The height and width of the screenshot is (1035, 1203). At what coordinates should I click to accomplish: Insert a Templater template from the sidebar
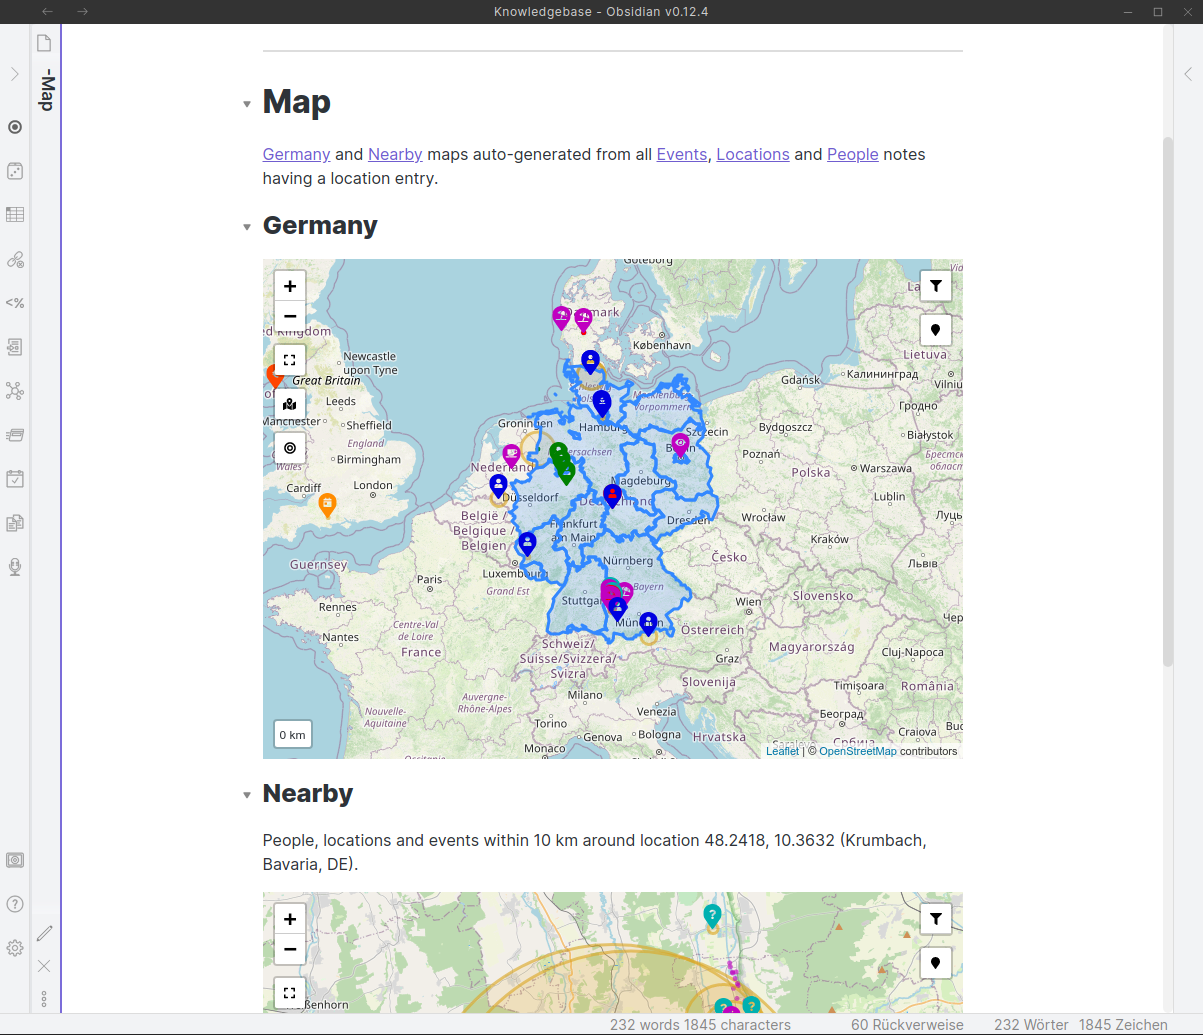[x=15, y=303]
